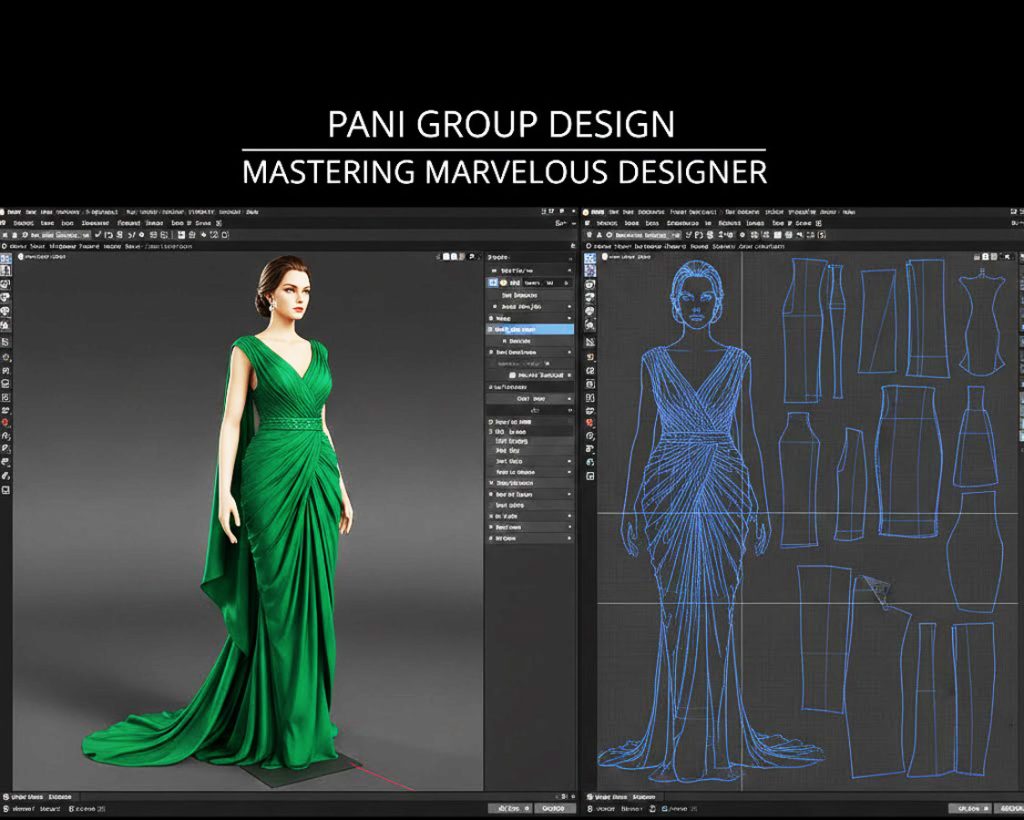Select the blue highlighted row in property panel
This screenshot has width=1024, height=820.
click(x=530, y=330)
